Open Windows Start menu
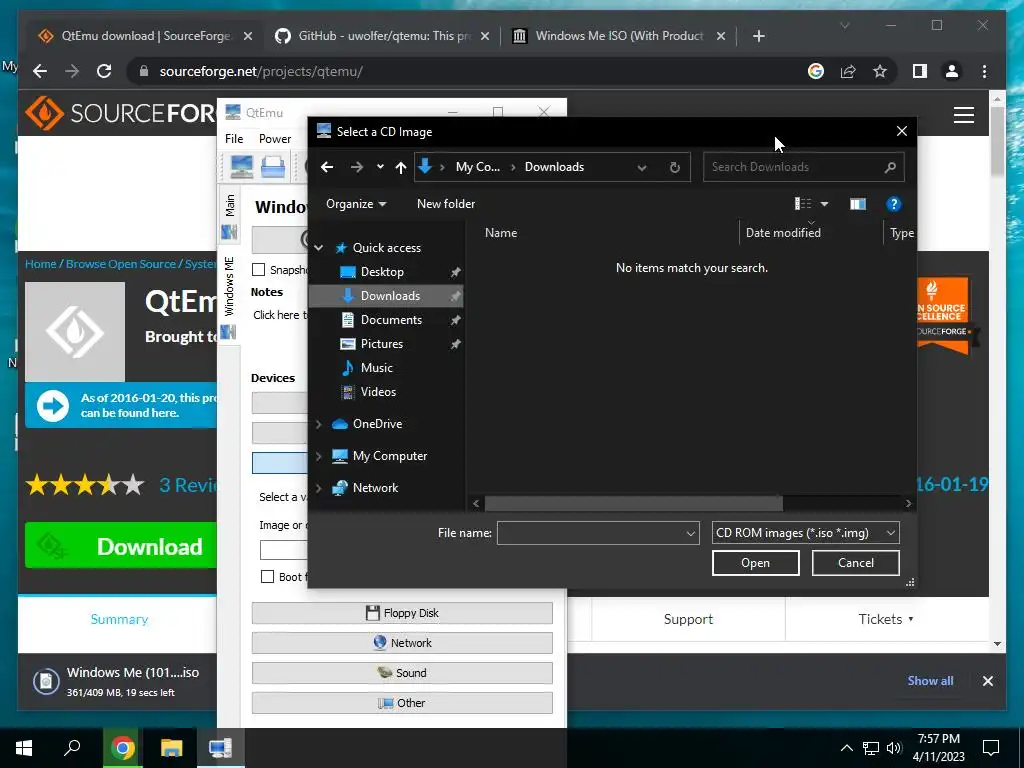 point(24,748)
